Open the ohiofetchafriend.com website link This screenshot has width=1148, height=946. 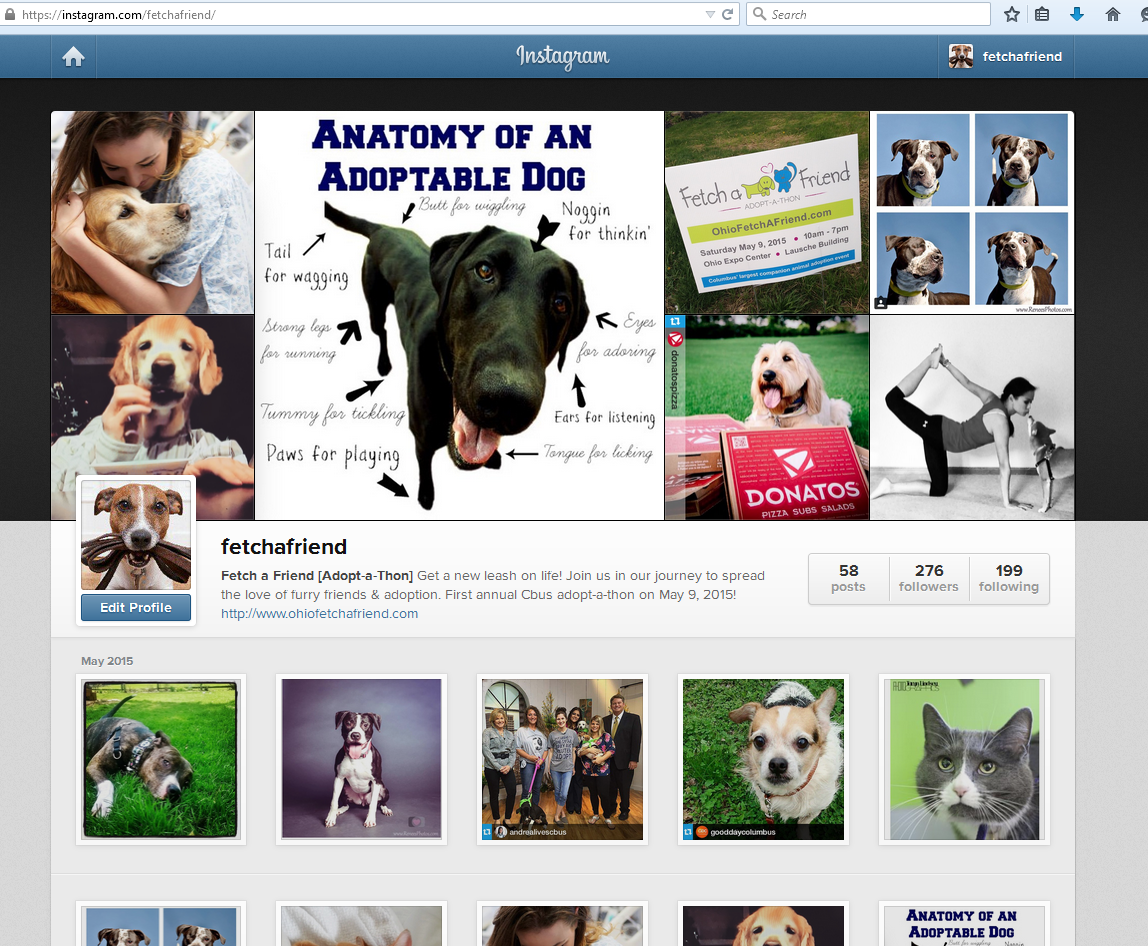pyautogui.click(x=319, y=613)
